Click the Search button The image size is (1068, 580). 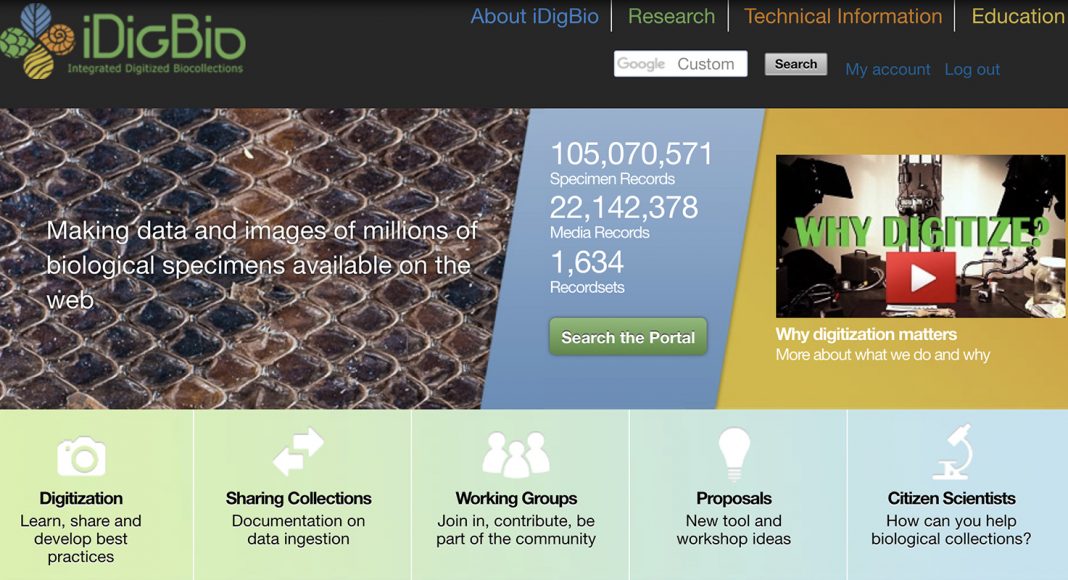click(796, 64)
